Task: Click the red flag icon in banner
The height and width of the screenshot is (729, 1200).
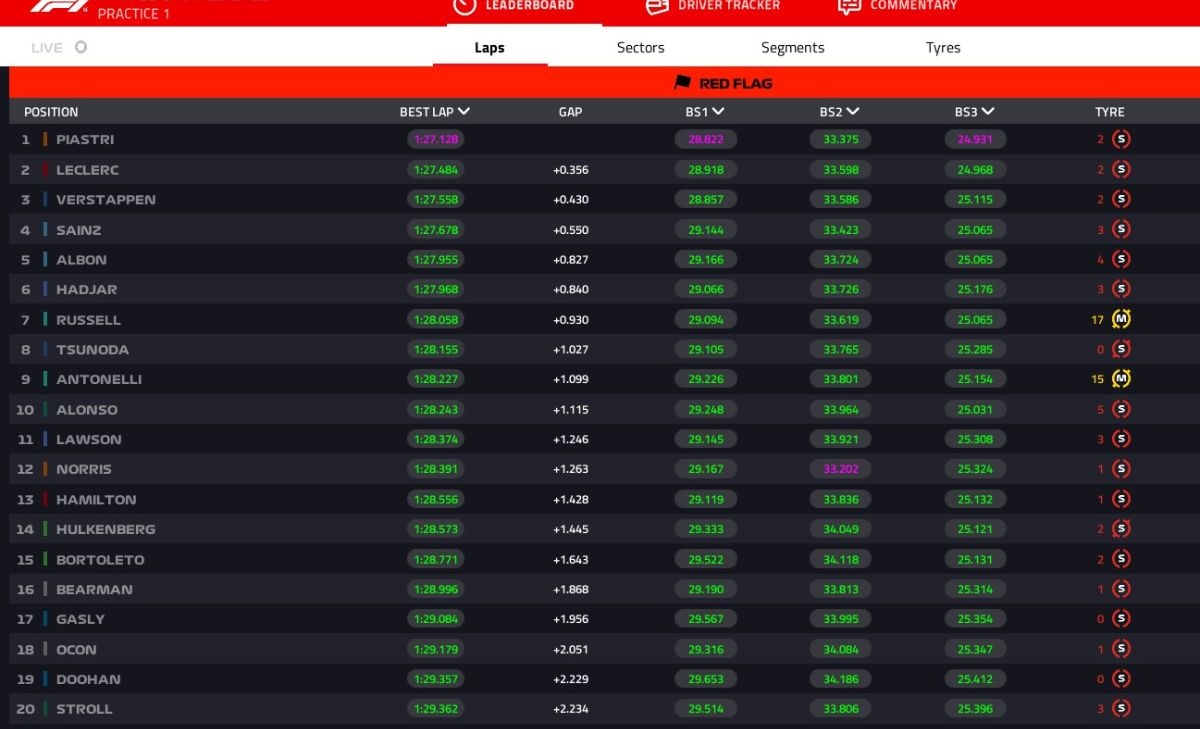Action: point(683,83)
